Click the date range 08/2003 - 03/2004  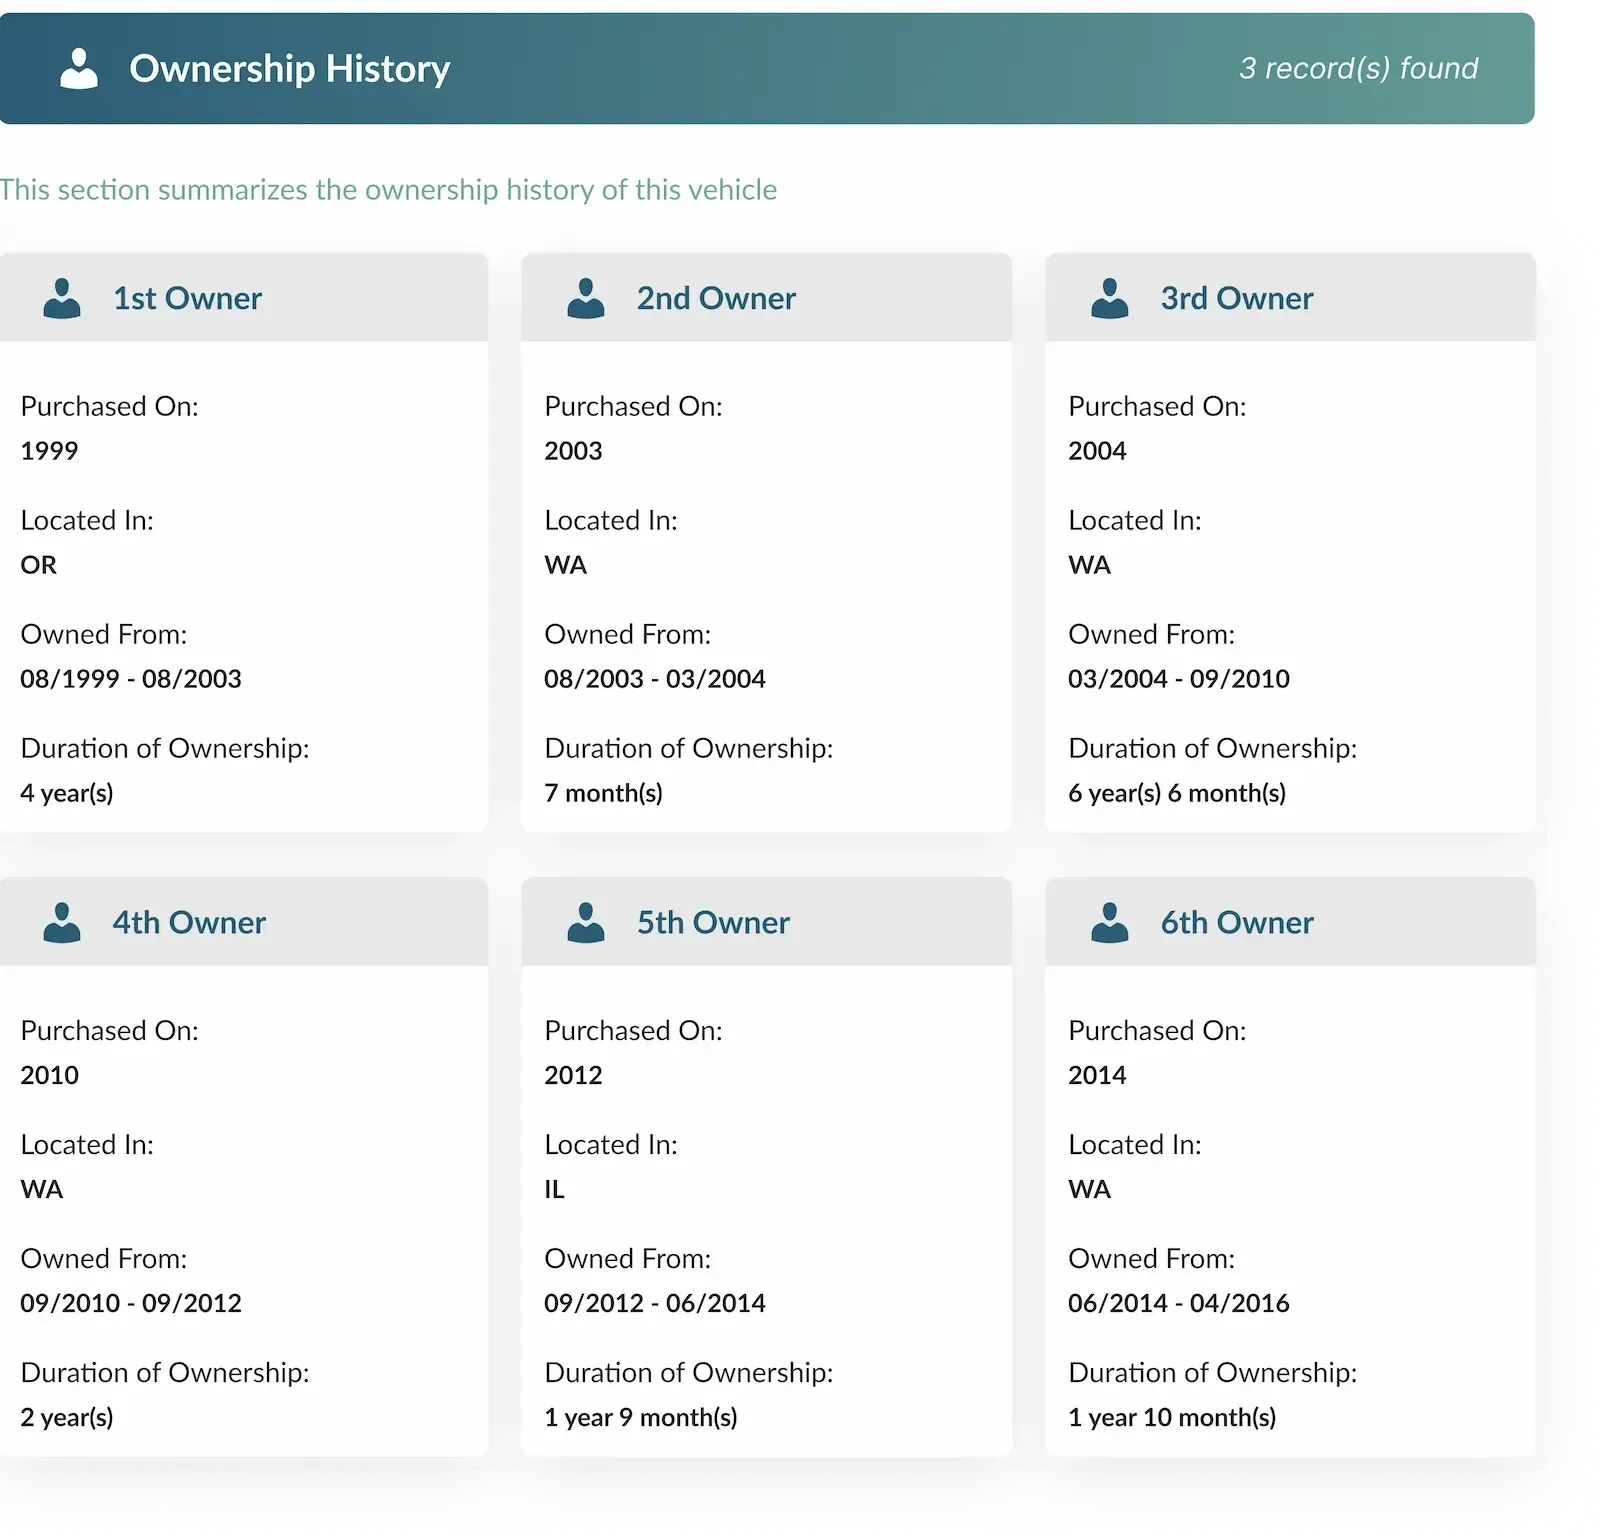(655, 679)
